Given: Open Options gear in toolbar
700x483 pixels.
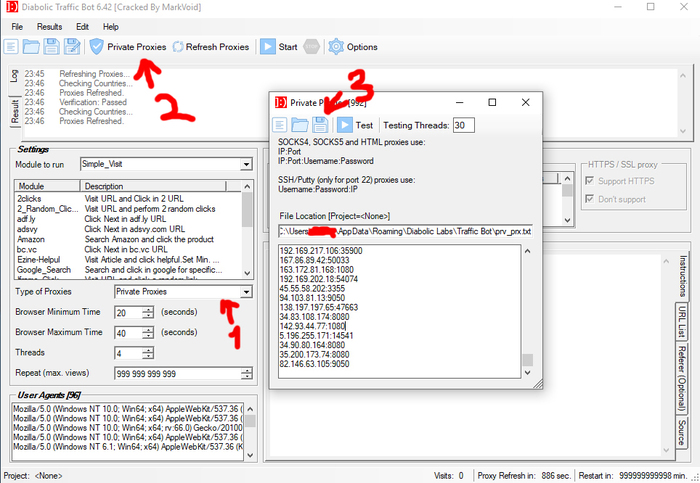Looking at the screenshot, I should pos(353,47).
